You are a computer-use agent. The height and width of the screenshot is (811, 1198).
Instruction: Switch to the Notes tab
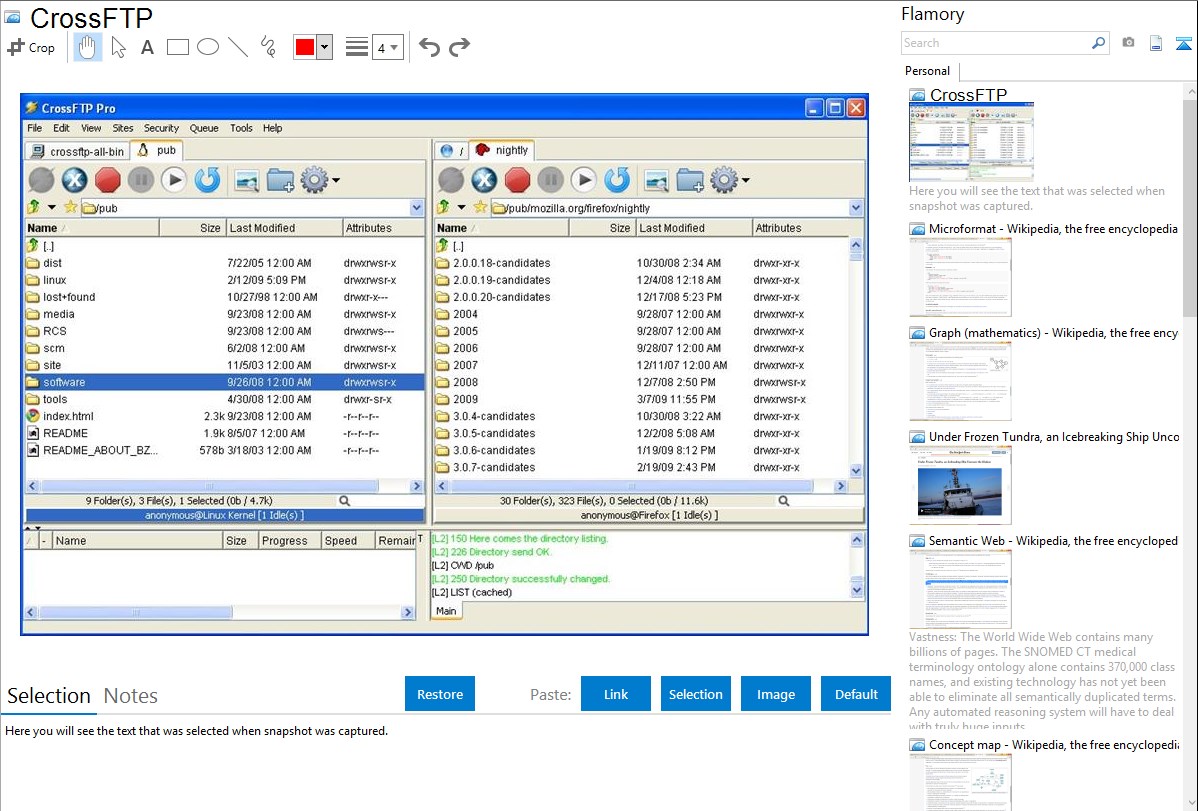click(131, 696)
